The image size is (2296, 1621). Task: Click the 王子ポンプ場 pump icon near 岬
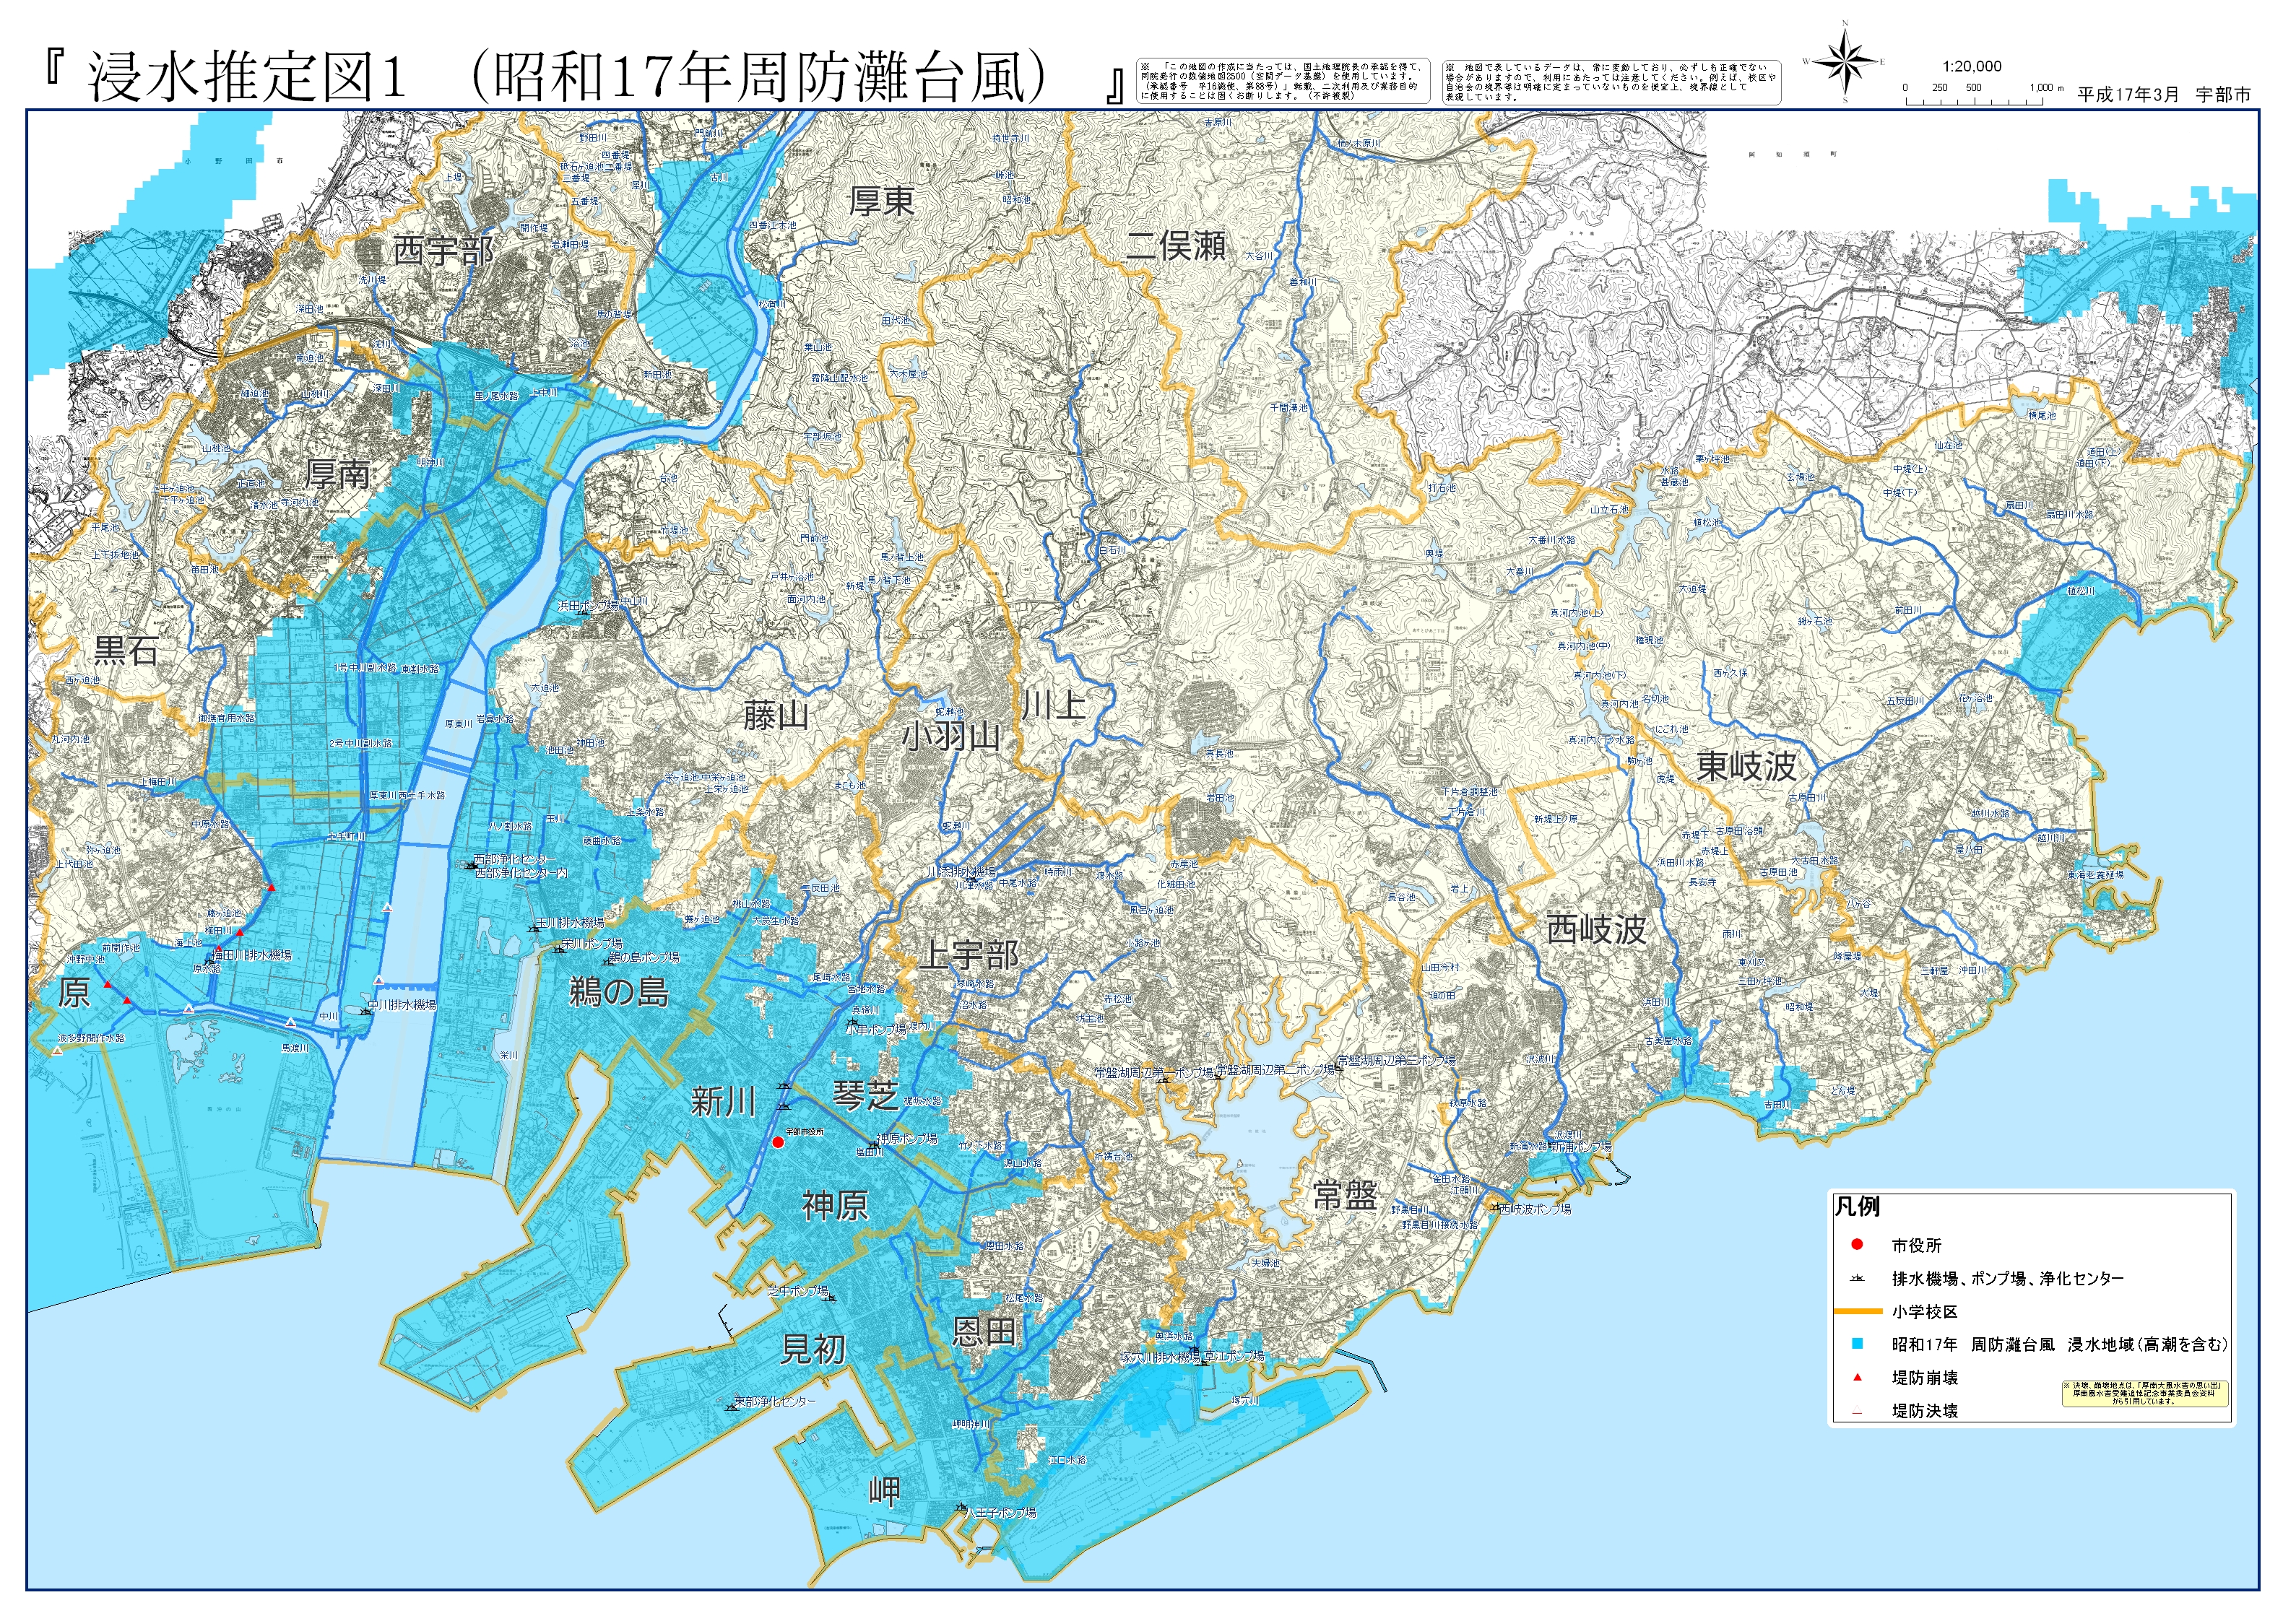pyautogui.click(x=962, y=1510)
